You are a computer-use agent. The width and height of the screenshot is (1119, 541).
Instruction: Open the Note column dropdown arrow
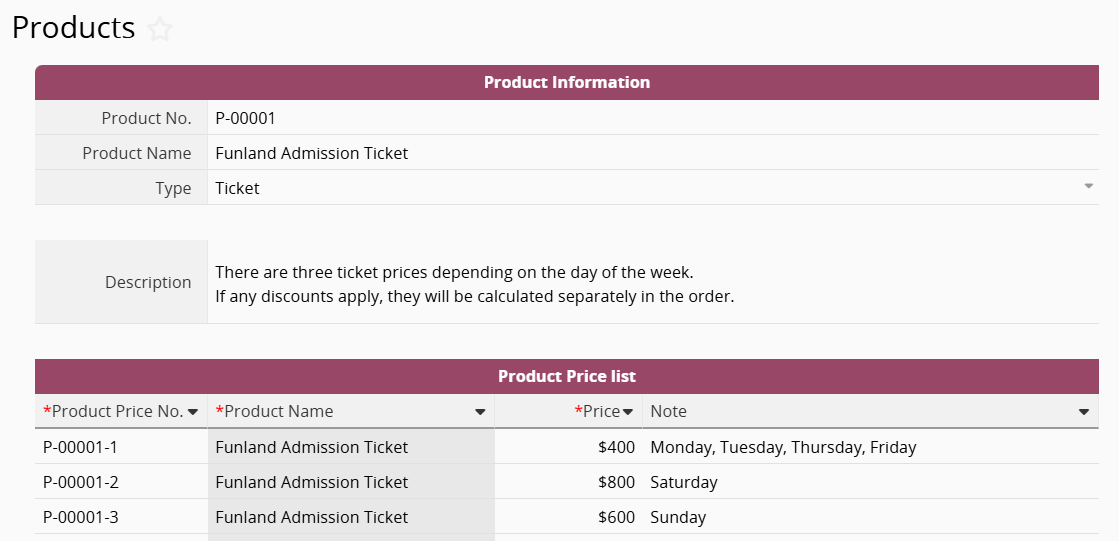click(x=1084, y=412)
